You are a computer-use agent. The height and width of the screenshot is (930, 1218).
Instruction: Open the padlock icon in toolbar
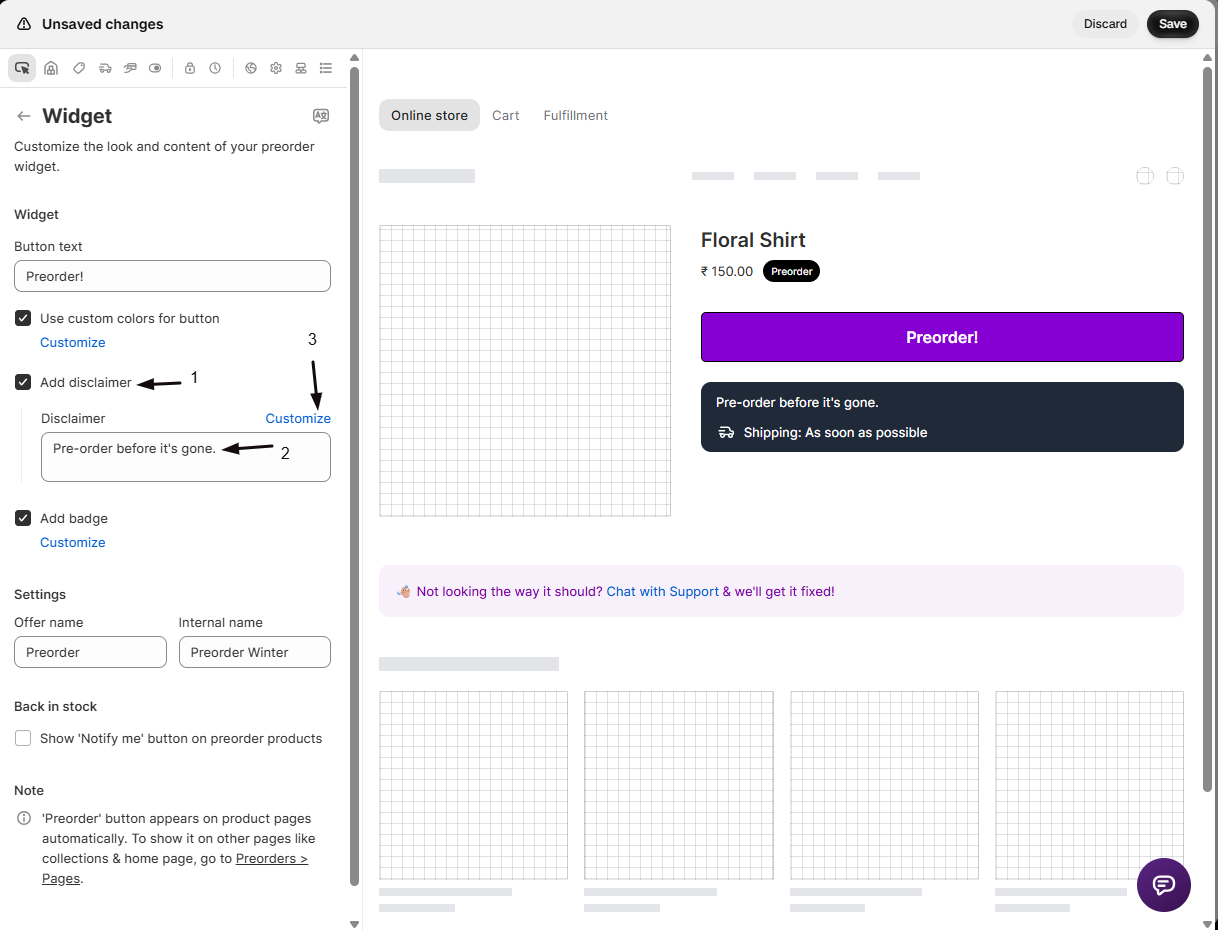point(190,68)
